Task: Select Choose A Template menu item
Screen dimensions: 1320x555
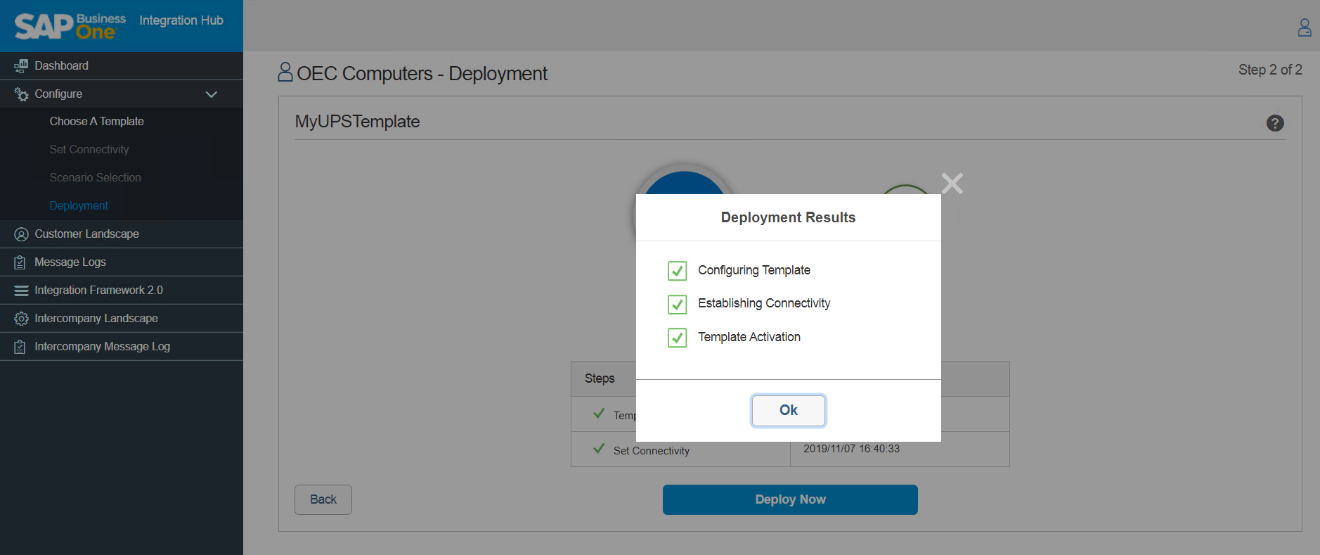Action: click(97, 121)
